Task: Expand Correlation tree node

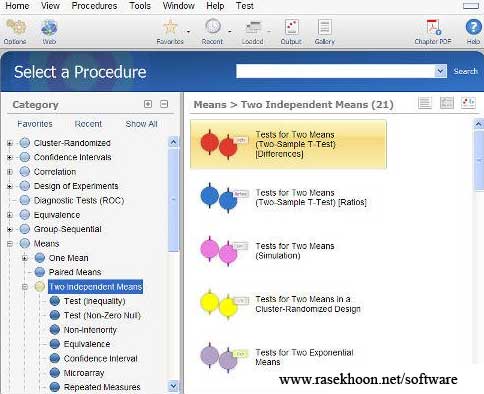Action: tap(10, 172)
